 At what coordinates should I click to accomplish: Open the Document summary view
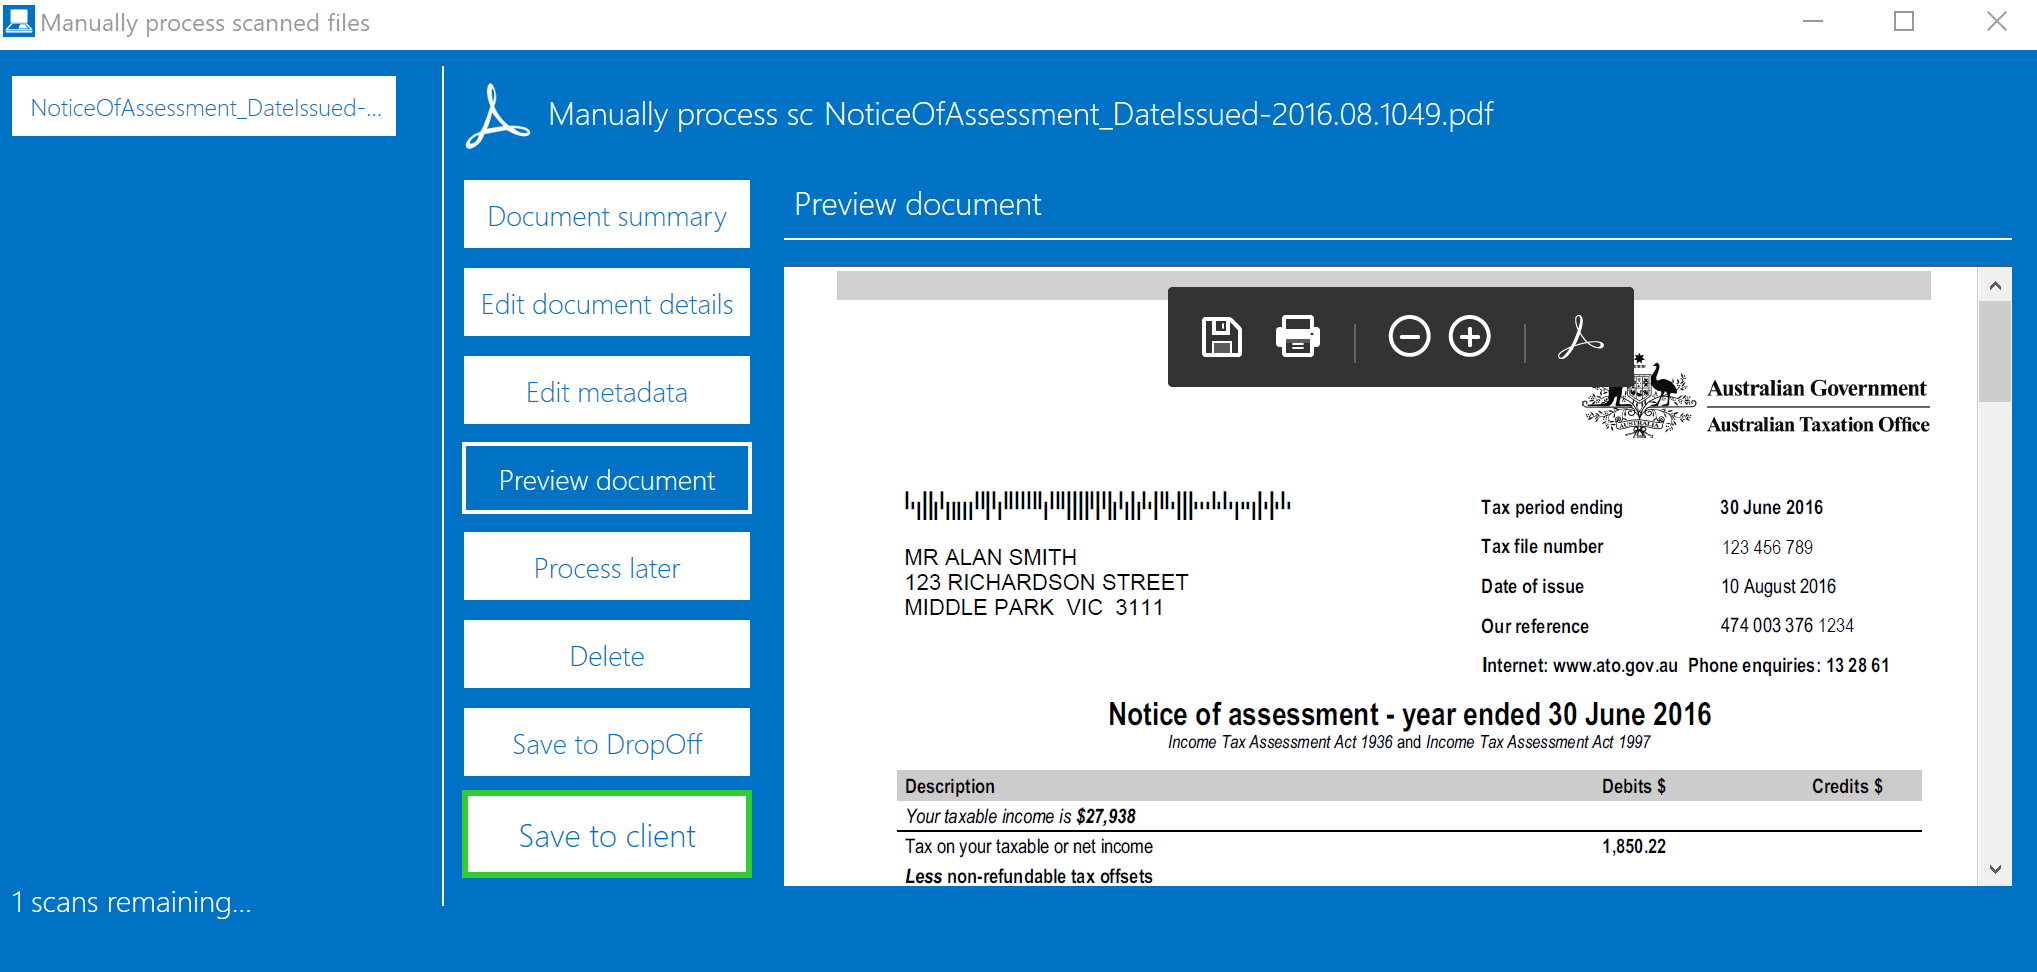pos(606,214)
